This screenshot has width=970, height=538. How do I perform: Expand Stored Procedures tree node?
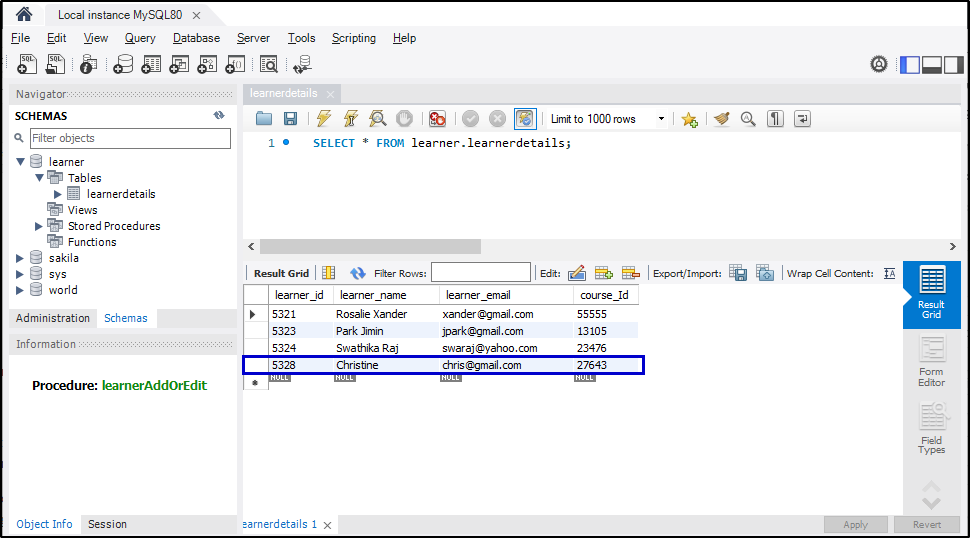(x=39, y=226)
